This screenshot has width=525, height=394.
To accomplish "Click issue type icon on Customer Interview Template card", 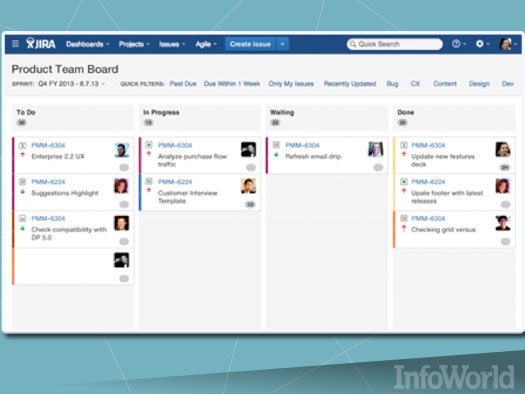I will point(149,181).
